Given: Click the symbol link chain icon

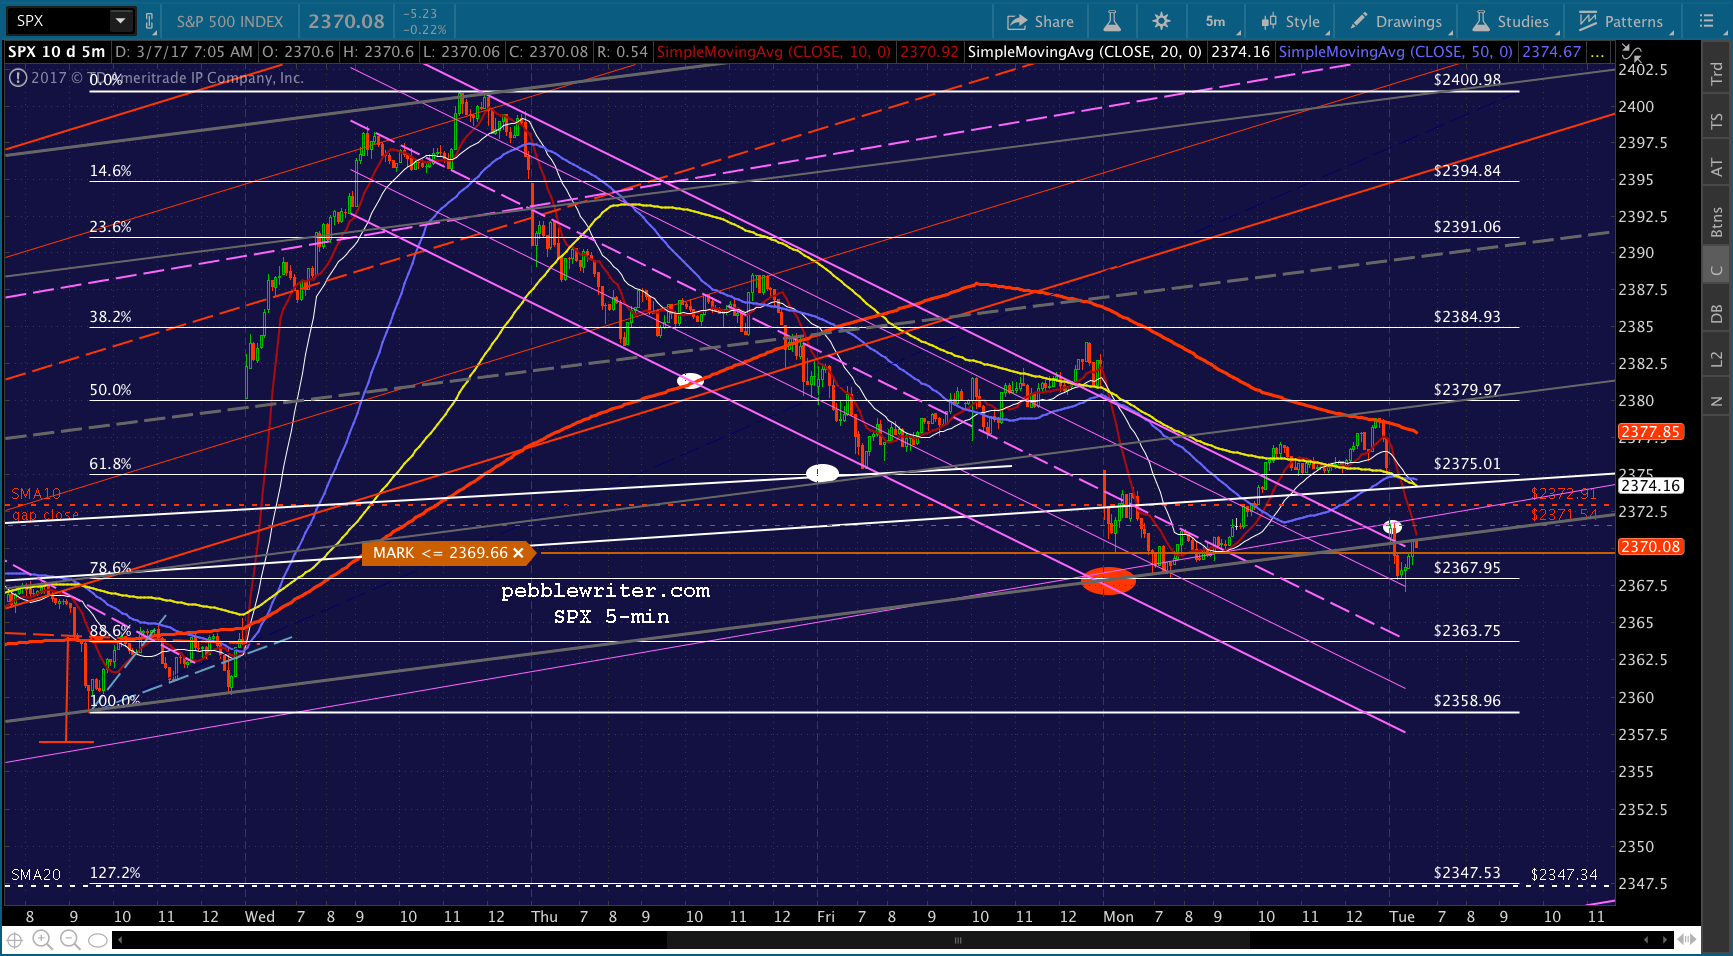Looking at the screenshot, I should click(x=150, y=21).
